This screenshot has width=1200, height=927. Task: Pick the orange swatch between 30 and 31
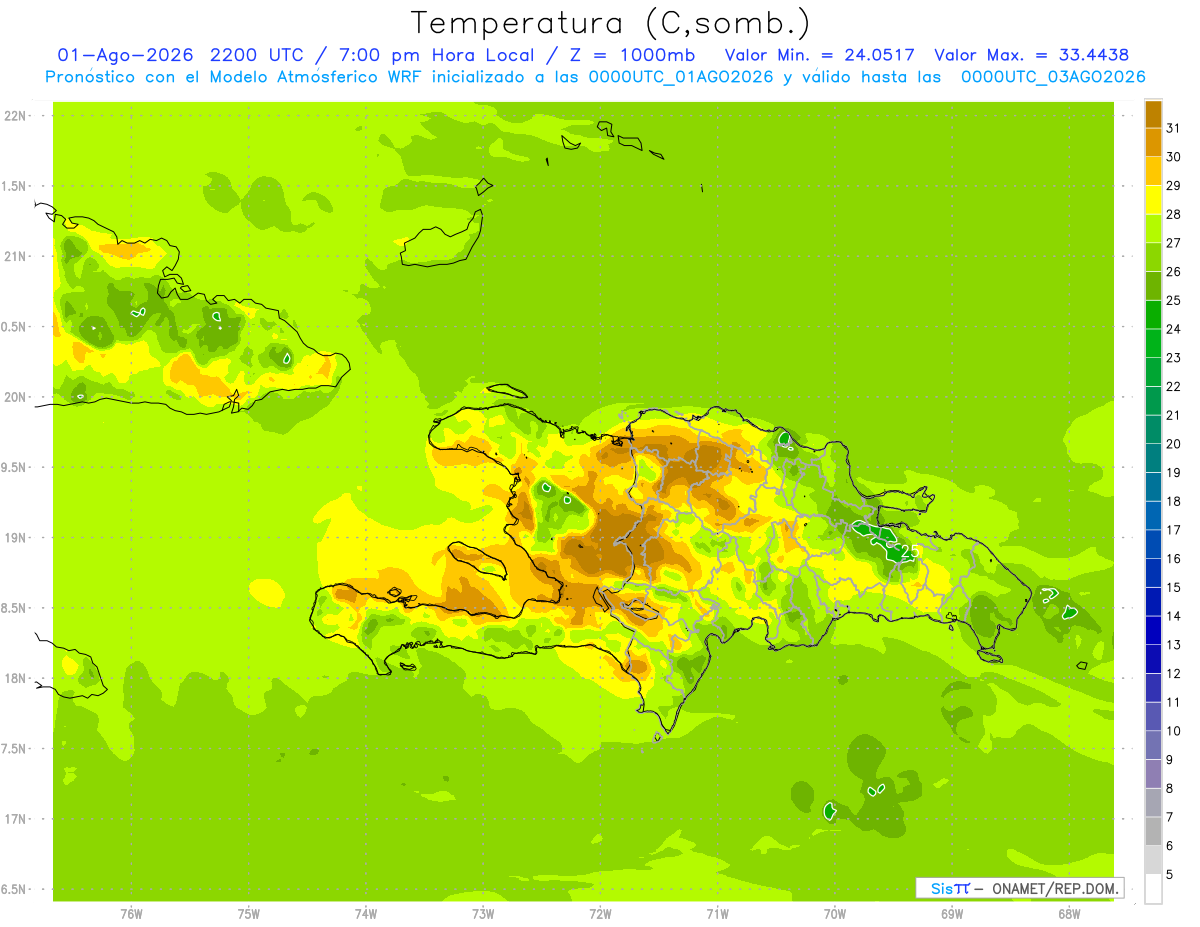[x=1153, y=142]
